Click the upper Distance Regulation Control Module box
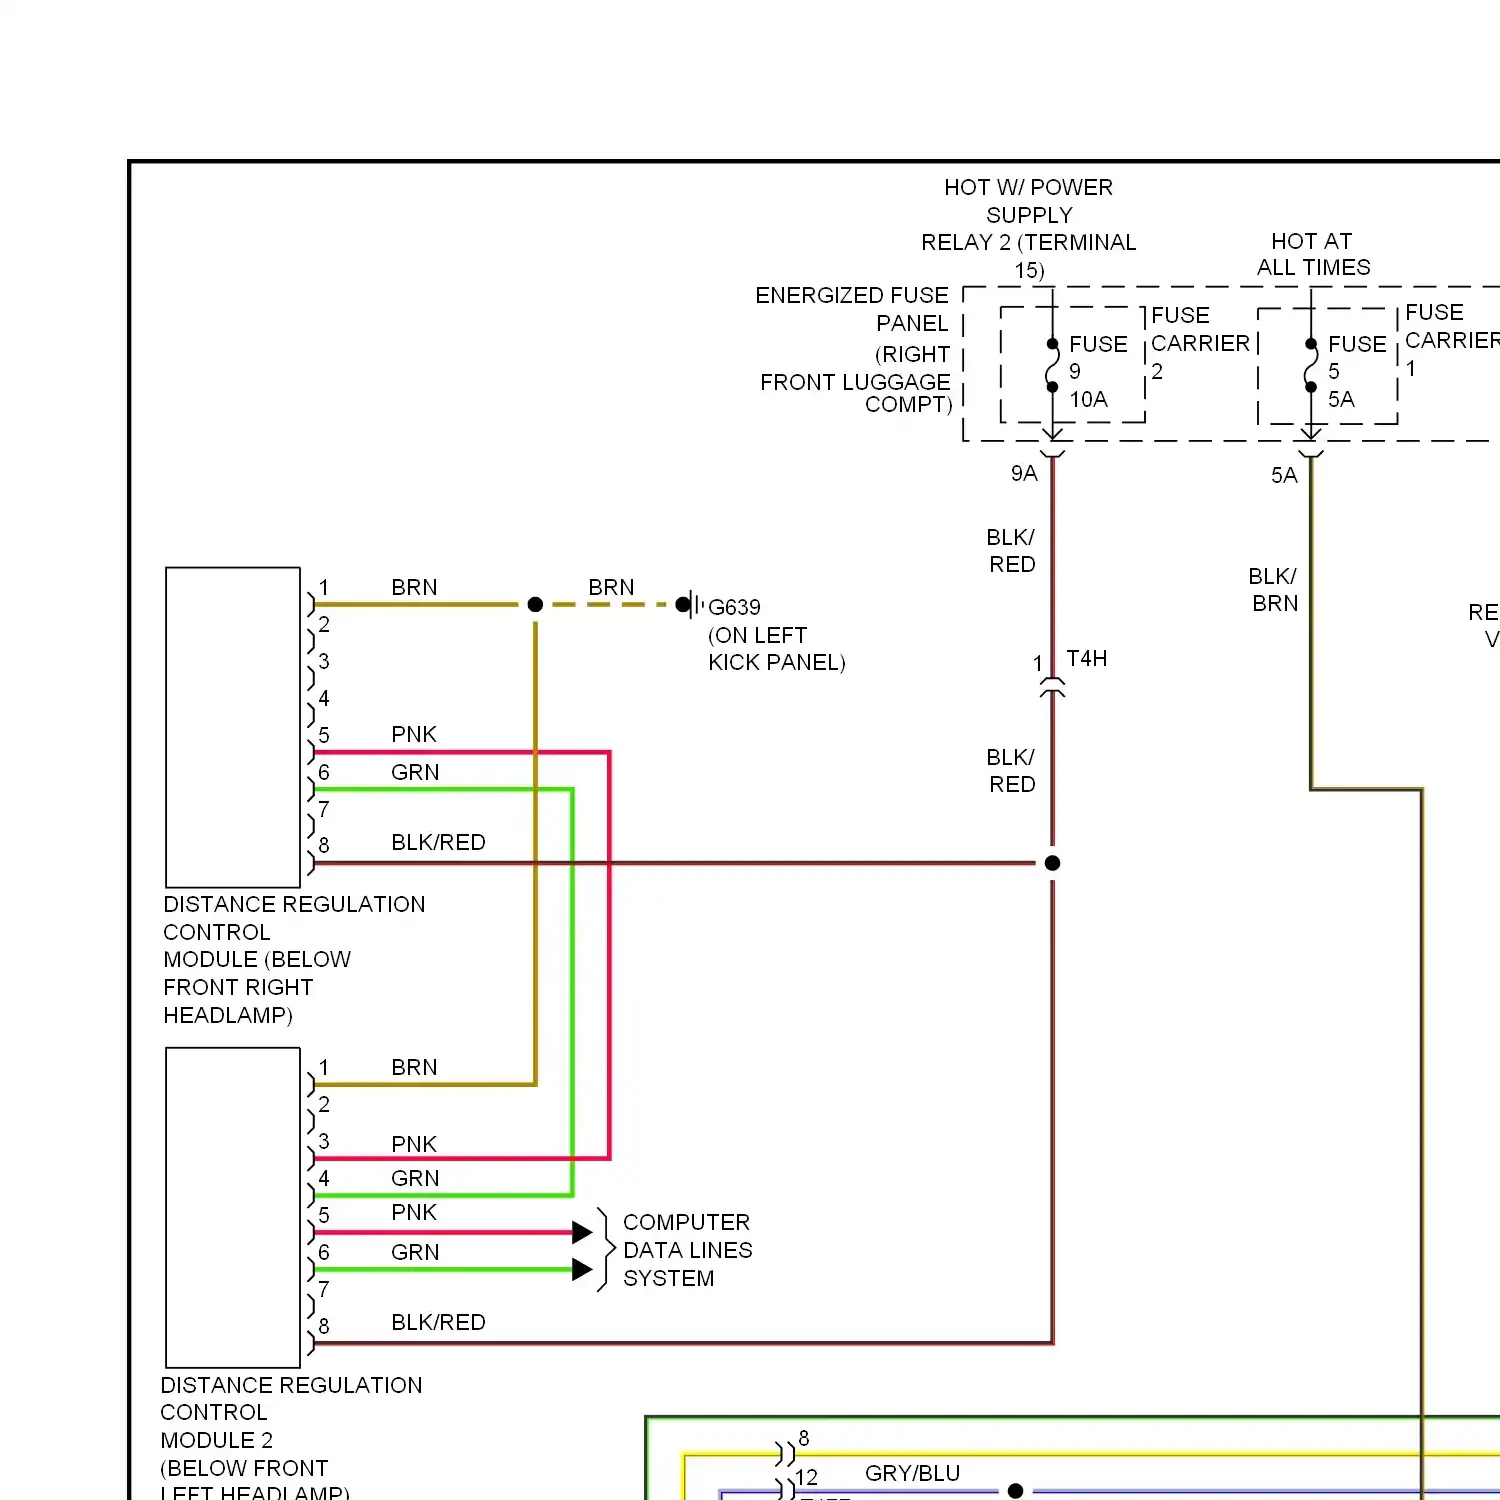The image size is (1500, 1500). click(x=233, y=727)
